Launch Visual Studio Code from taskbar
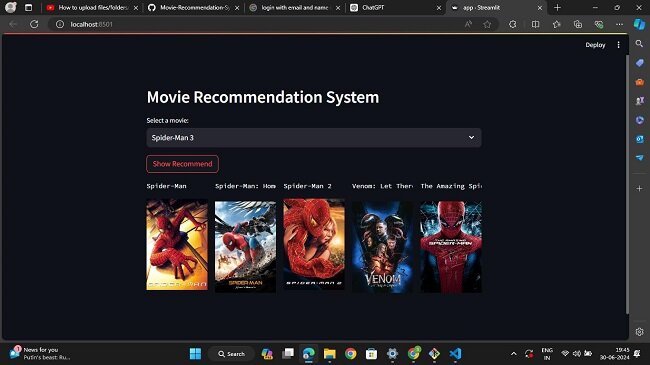 pos(455,353)
